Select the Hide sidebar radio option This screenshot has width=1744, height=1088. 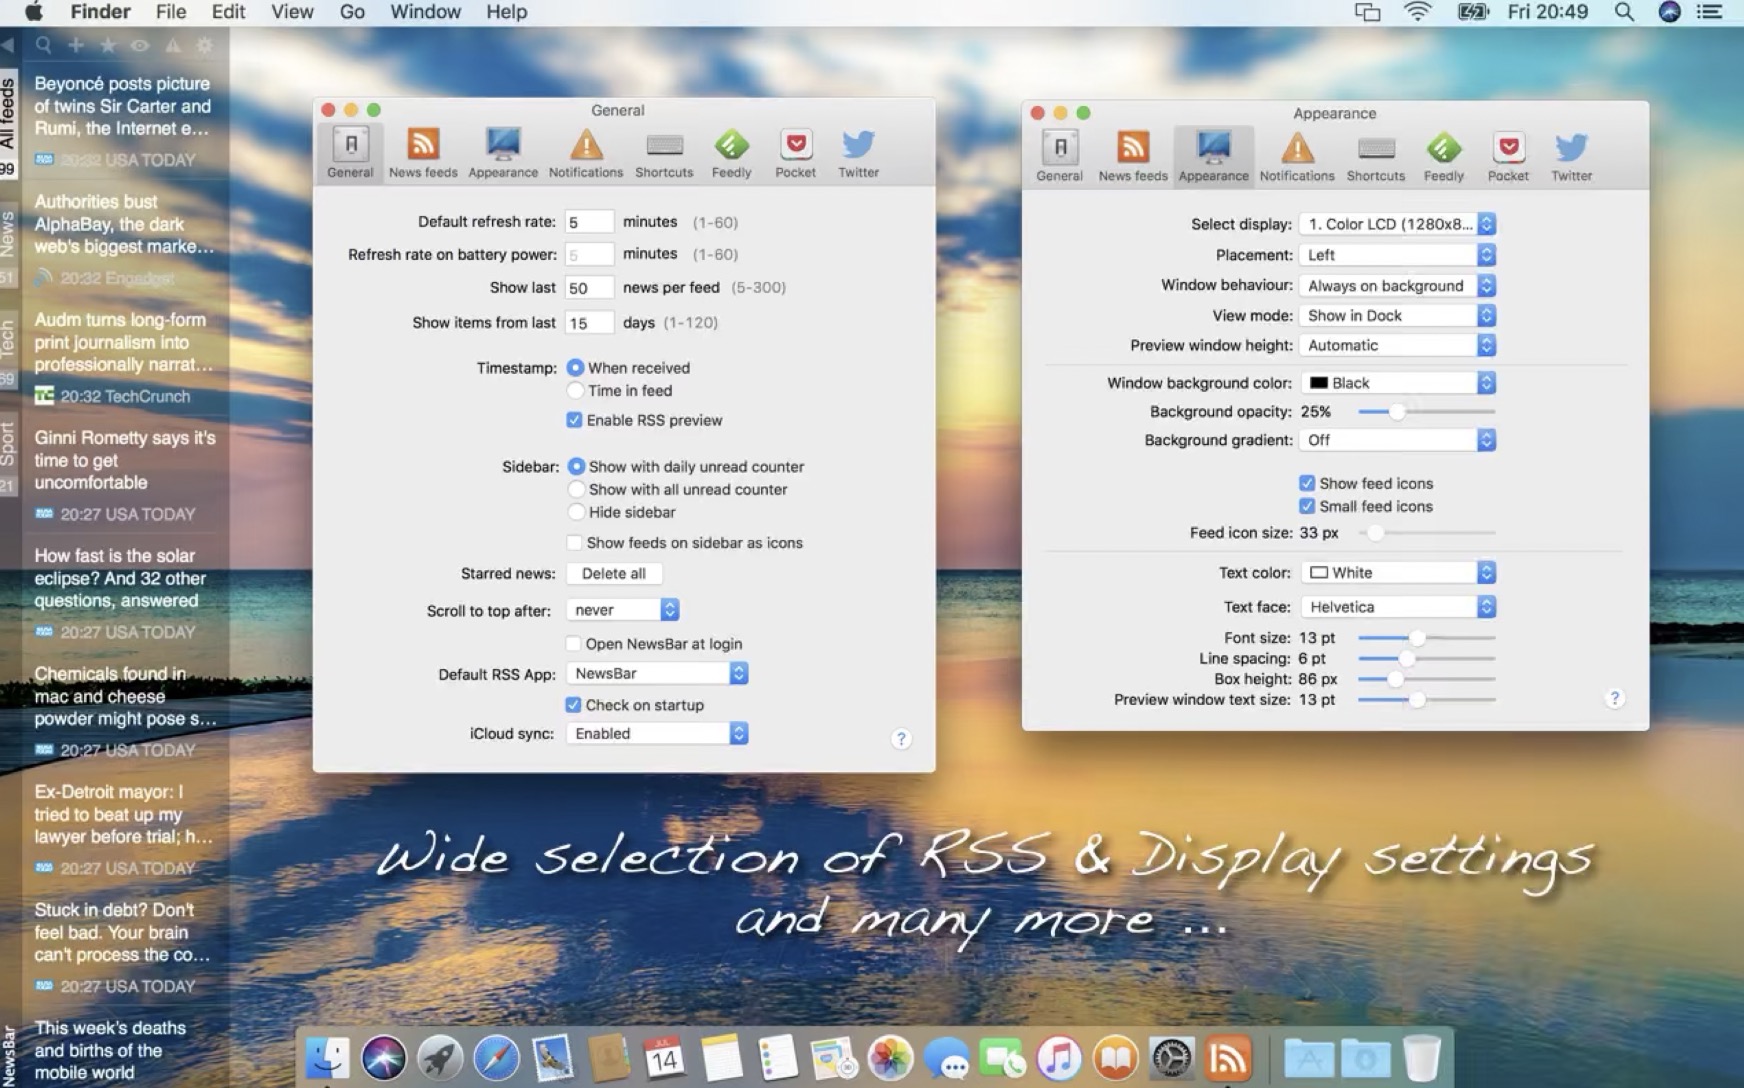click(576, 512)
